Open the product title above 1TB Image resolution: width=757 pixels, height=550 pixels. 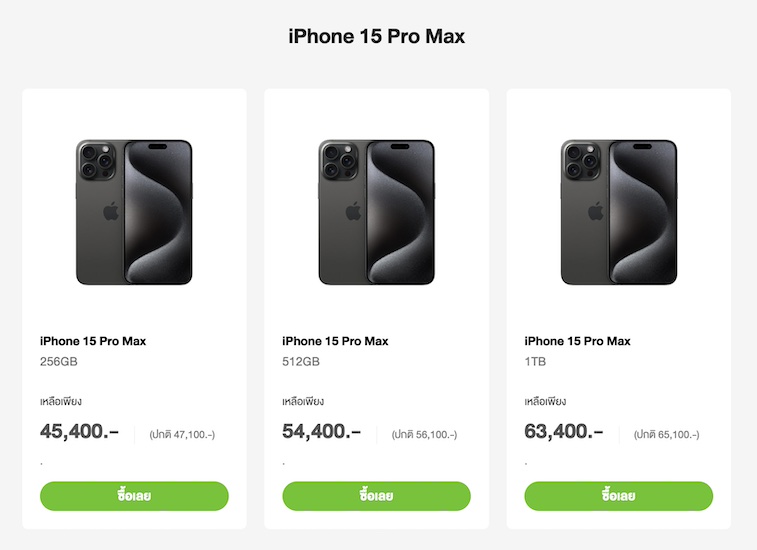pyautogui.click(x=578, y=341)
